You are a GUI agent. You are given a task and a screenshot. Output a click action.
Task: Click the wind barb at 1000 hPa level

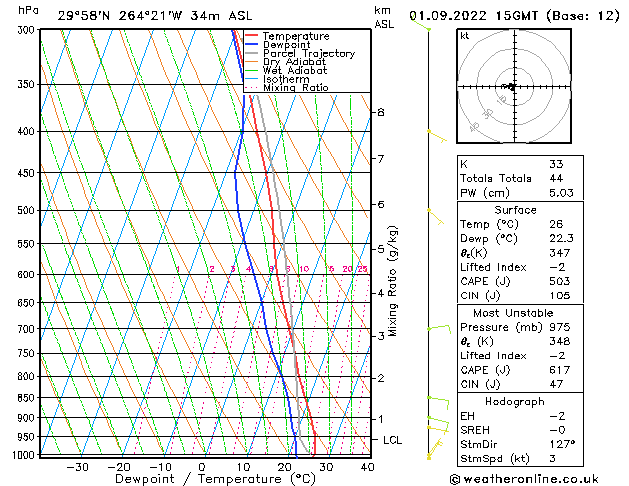(435, 449)
